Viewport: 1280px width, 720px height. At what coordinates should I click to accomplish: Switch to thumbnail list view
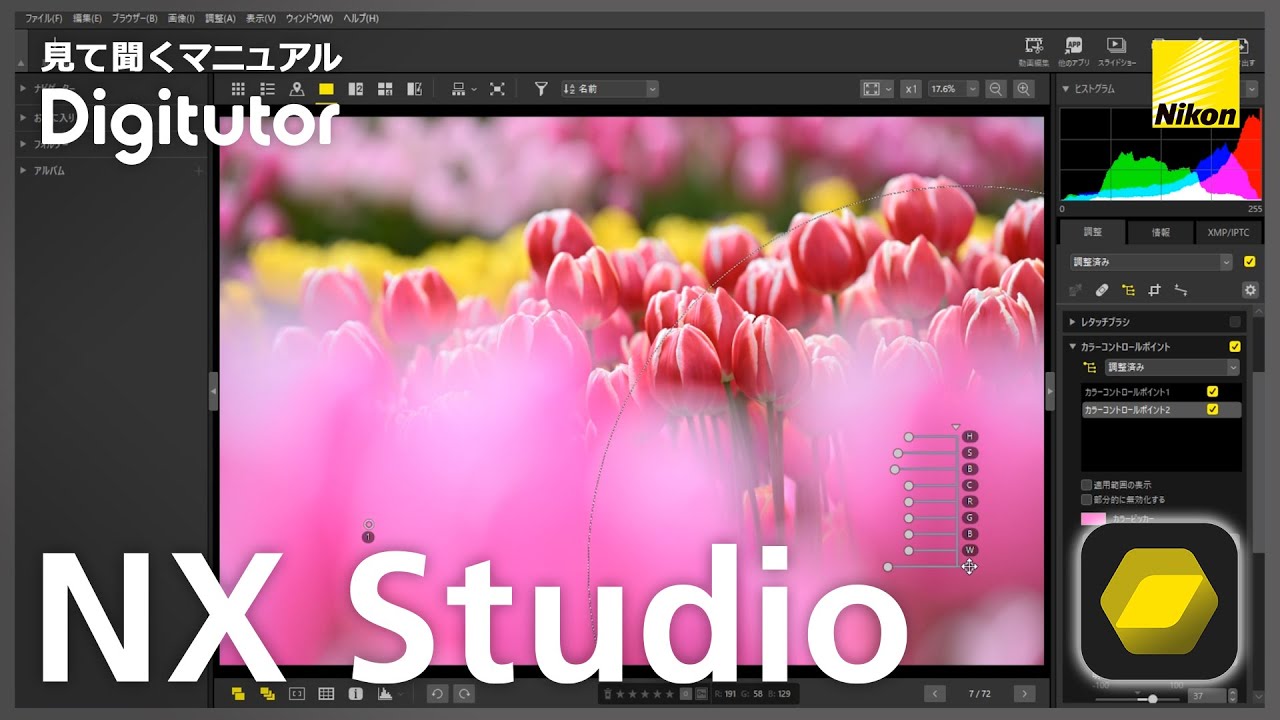click(267, 89)
